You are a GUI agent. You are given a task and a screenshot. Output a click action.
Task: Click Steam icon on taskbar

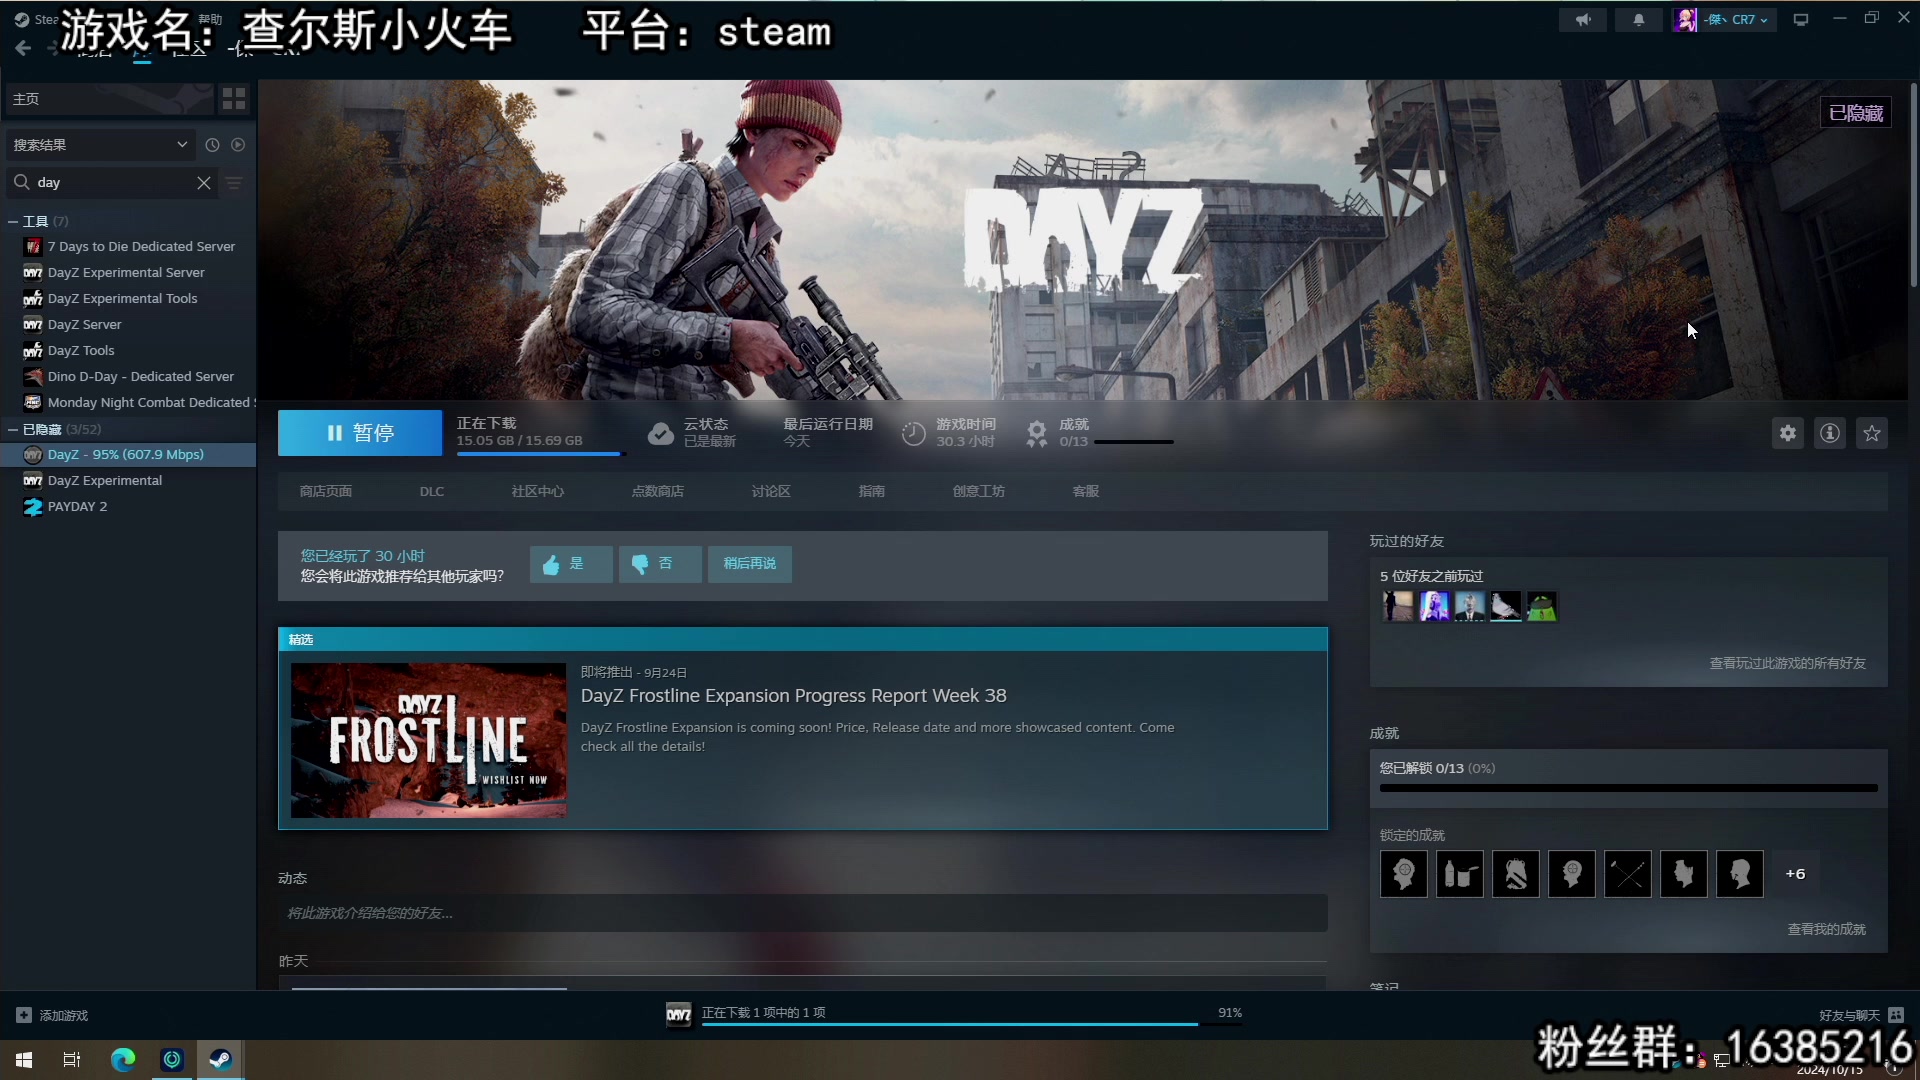point(220,1060)
